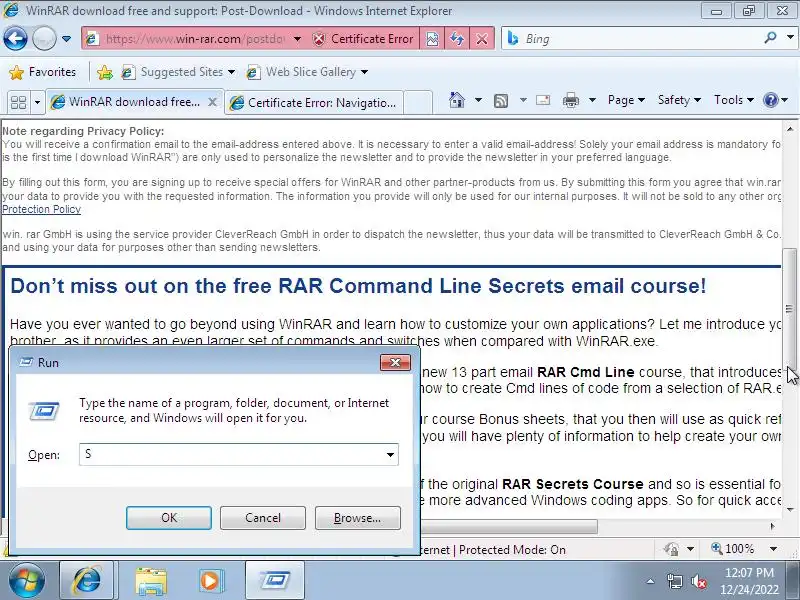Start search with the magnifier icon
This screenshot has width=800, height=600.
[770, 38]
